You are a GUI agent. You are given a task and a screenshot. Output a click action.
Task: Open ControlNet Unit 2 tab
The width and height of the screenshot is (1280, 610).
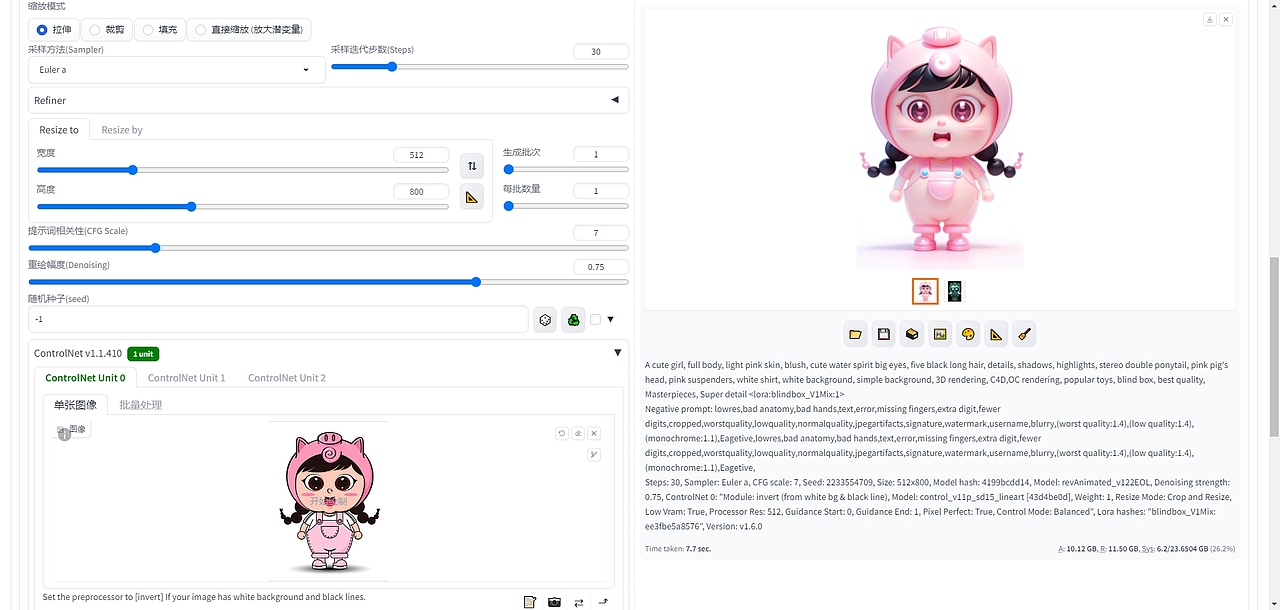287,378
